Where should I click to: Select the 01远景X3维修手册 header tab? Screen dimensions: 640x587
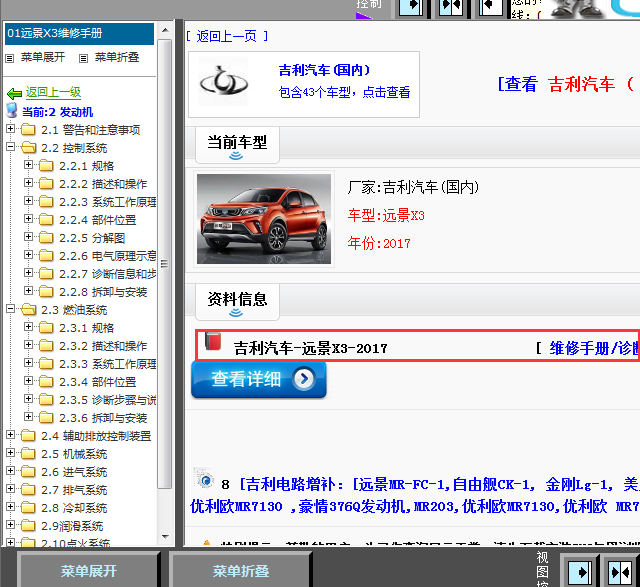point(79,33)
